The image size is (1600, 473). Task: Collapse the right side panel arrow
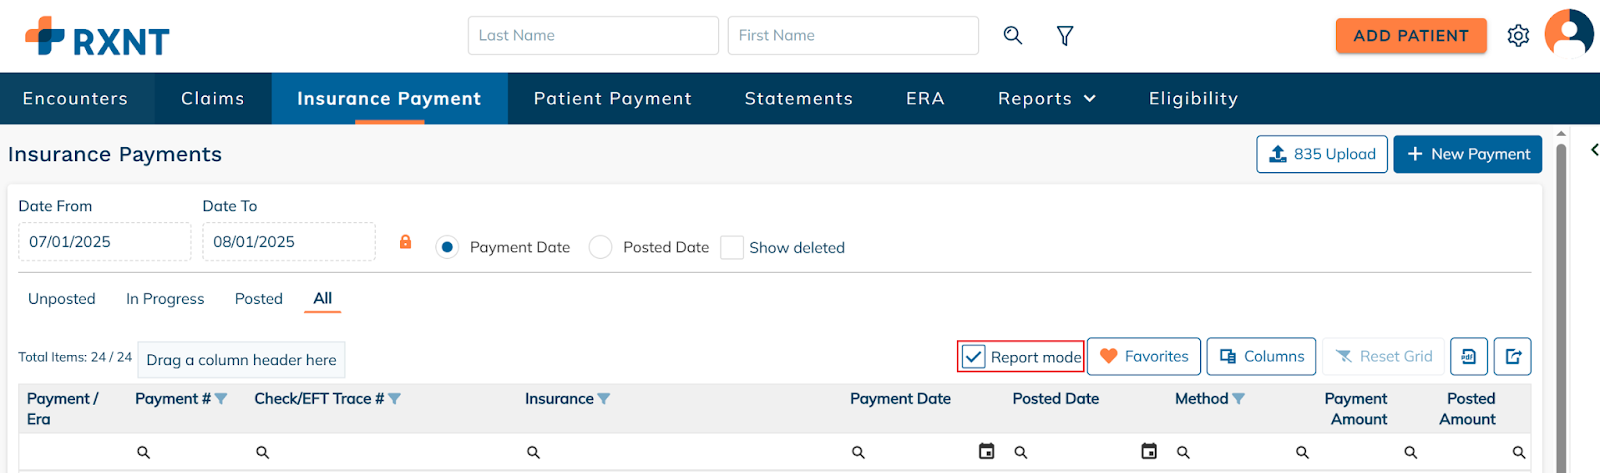pos(1594,150)
